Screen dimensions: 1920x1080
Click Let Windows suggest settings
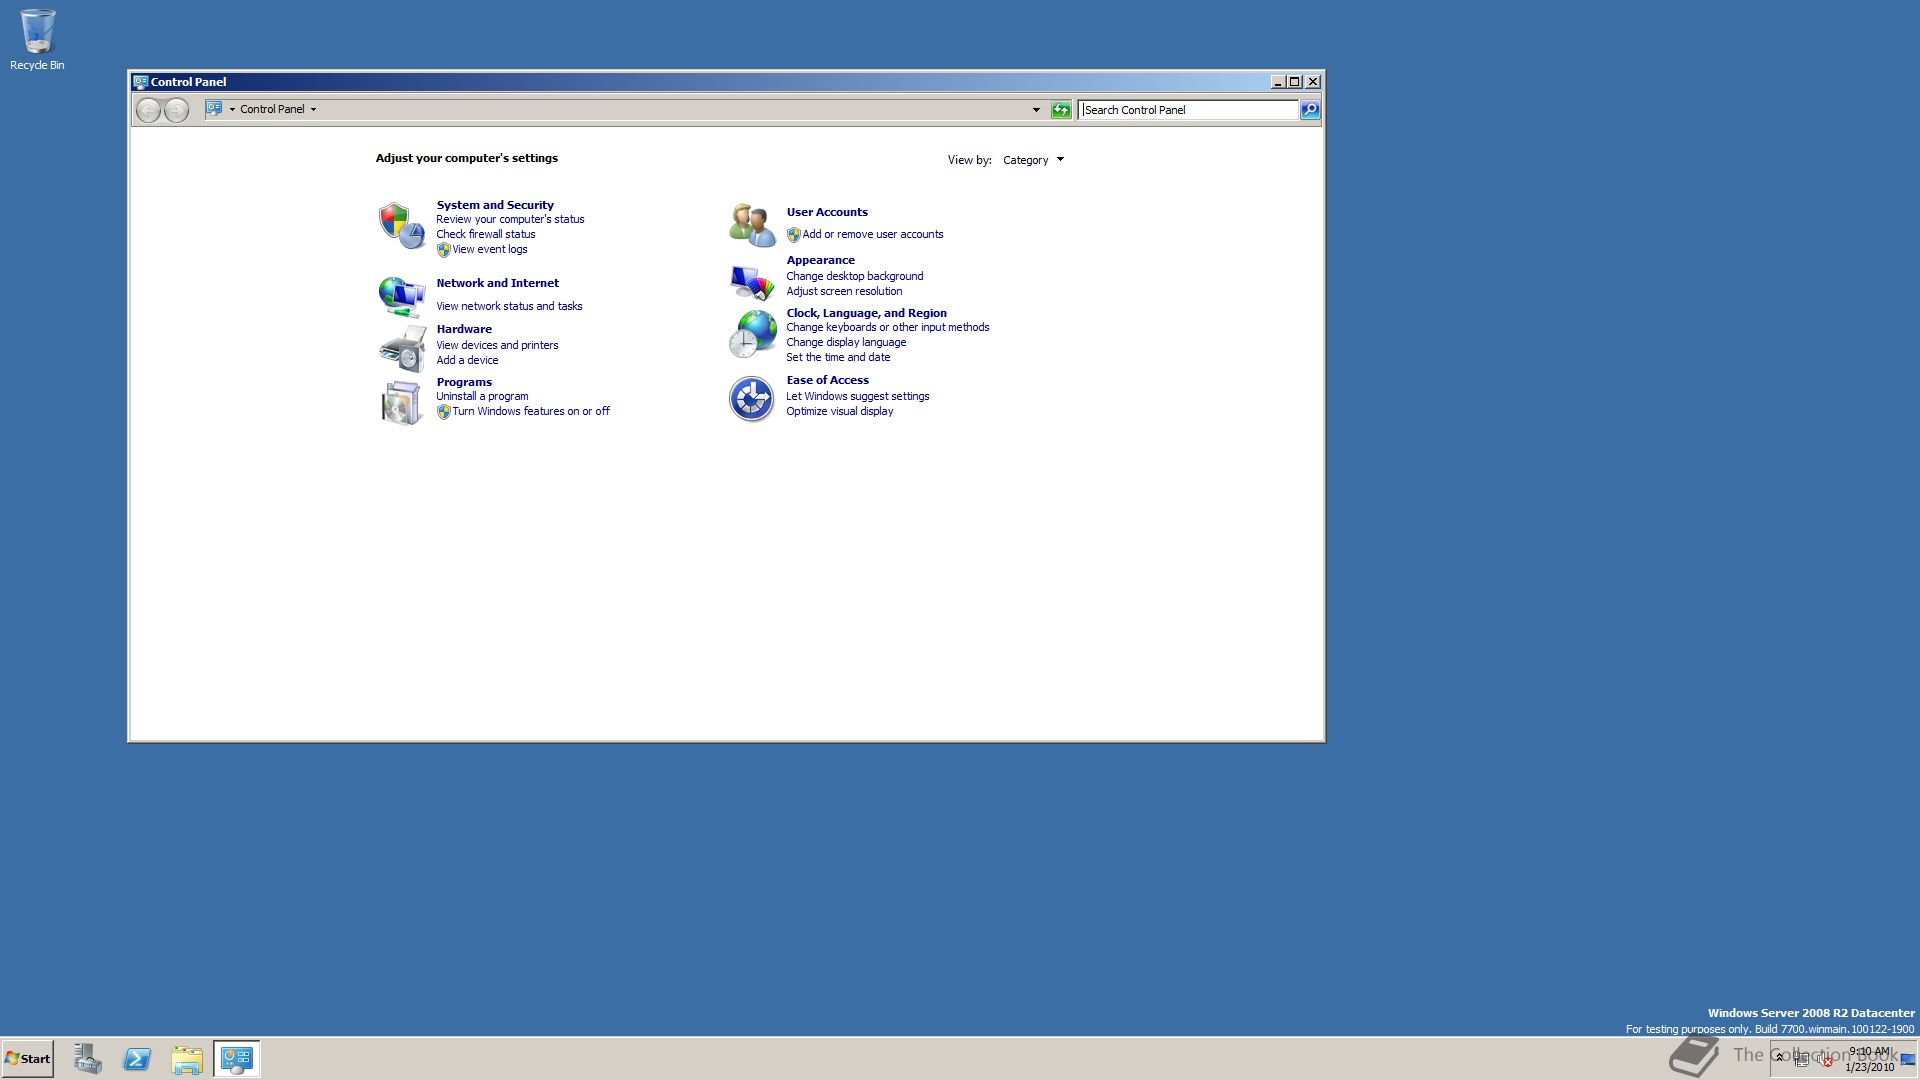pos(858,397)
